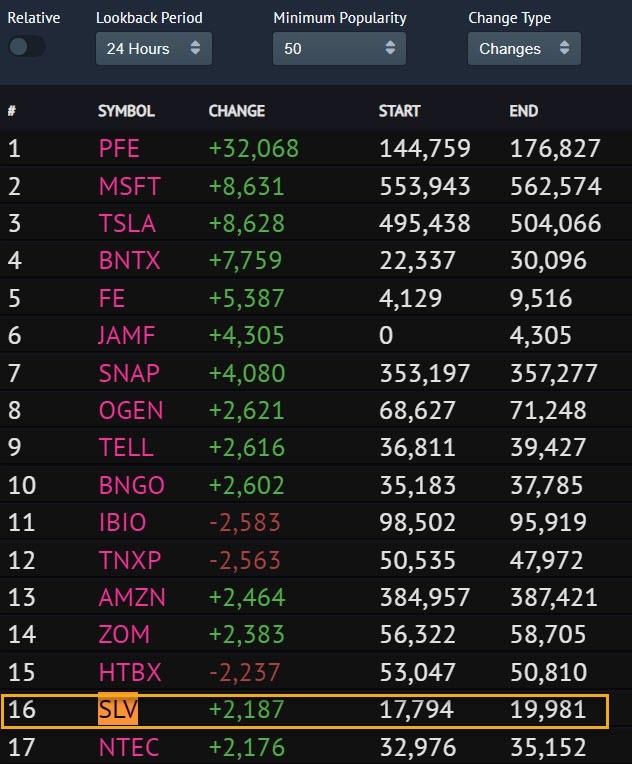Screen dimensions: 632x764
Task: Toggle the Relative switch
Action: [27, 47]
